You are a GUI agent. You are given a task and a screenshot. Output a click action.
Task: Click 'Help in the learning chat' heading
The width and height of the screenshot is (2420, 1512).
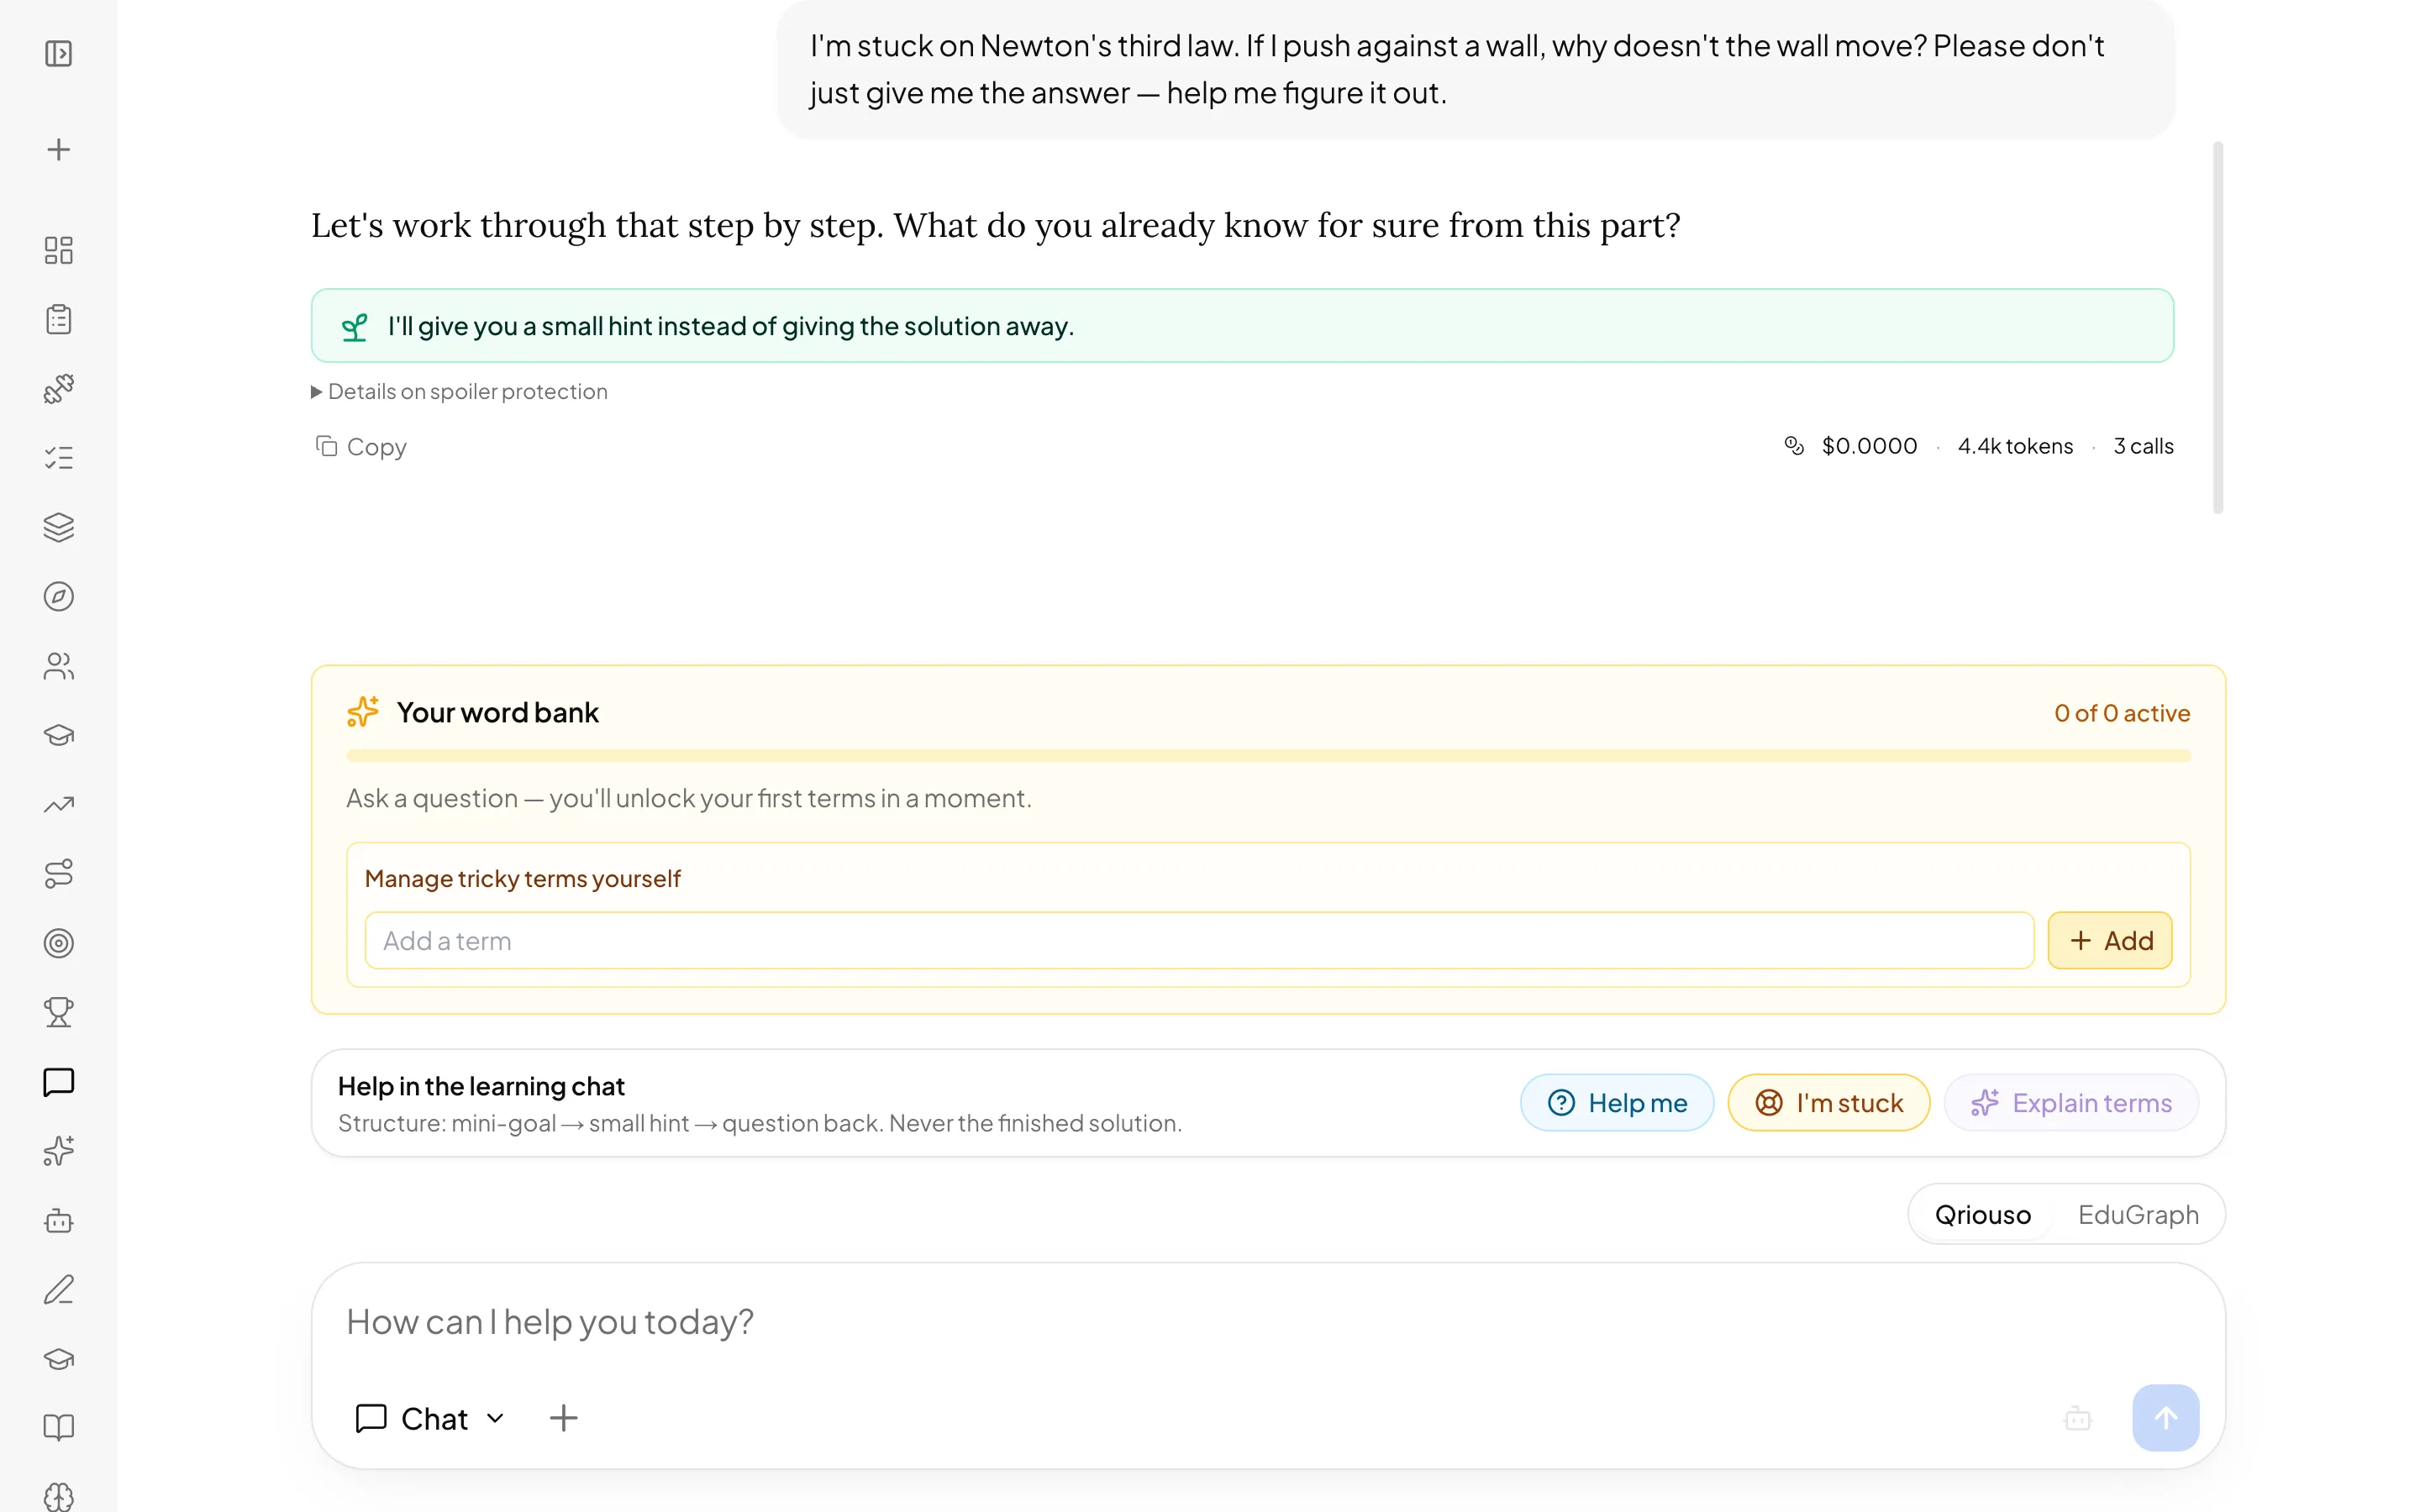pos(481,1086)
